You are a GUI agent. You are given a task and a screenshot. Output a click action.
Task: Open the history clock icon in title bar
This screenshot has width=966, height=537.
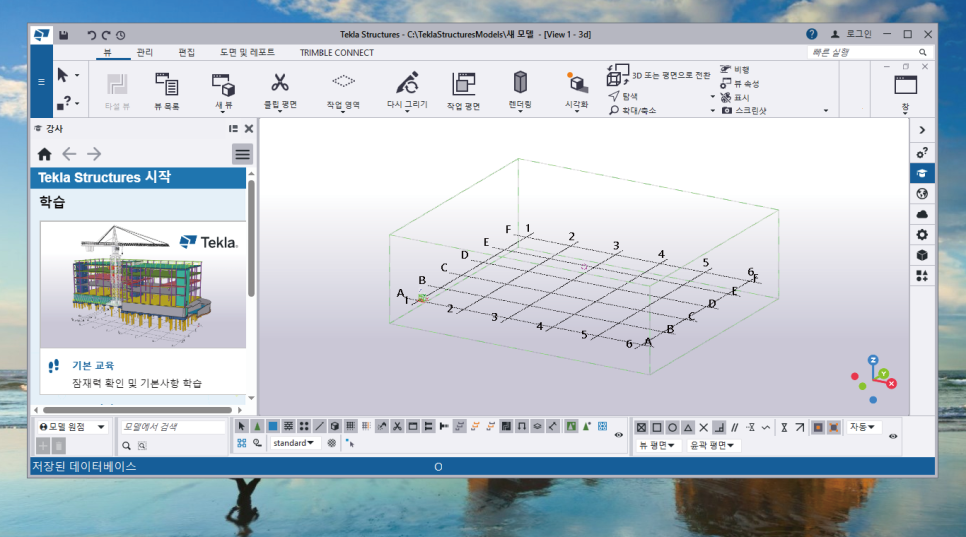click(x=121, y=35)
